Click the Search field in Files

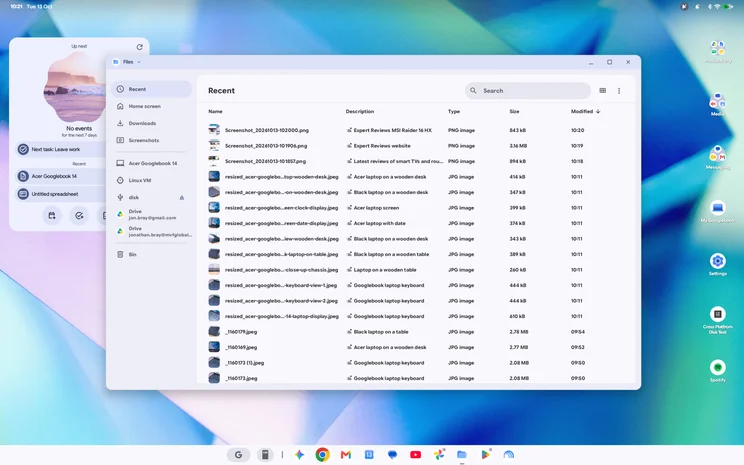[528, 91]
